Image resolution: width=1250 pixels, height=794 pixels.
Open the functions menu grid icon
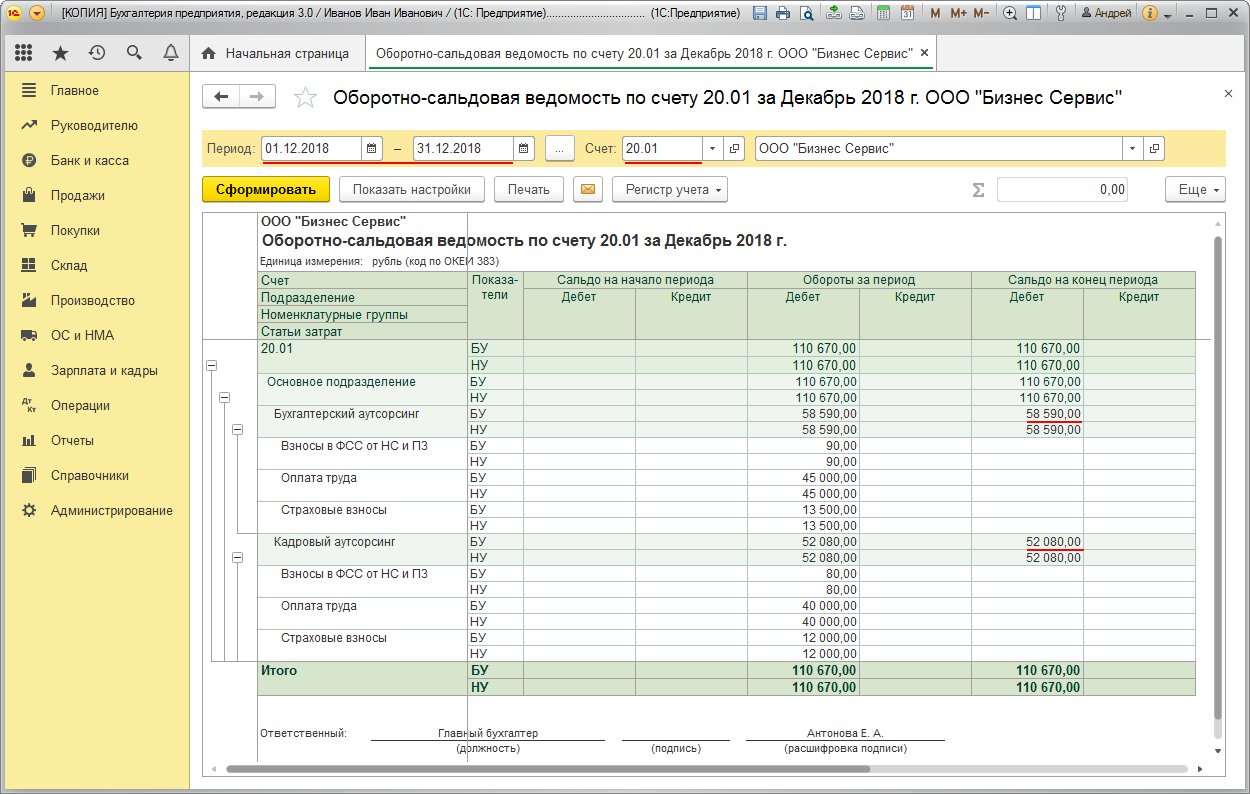pos(24,53)
